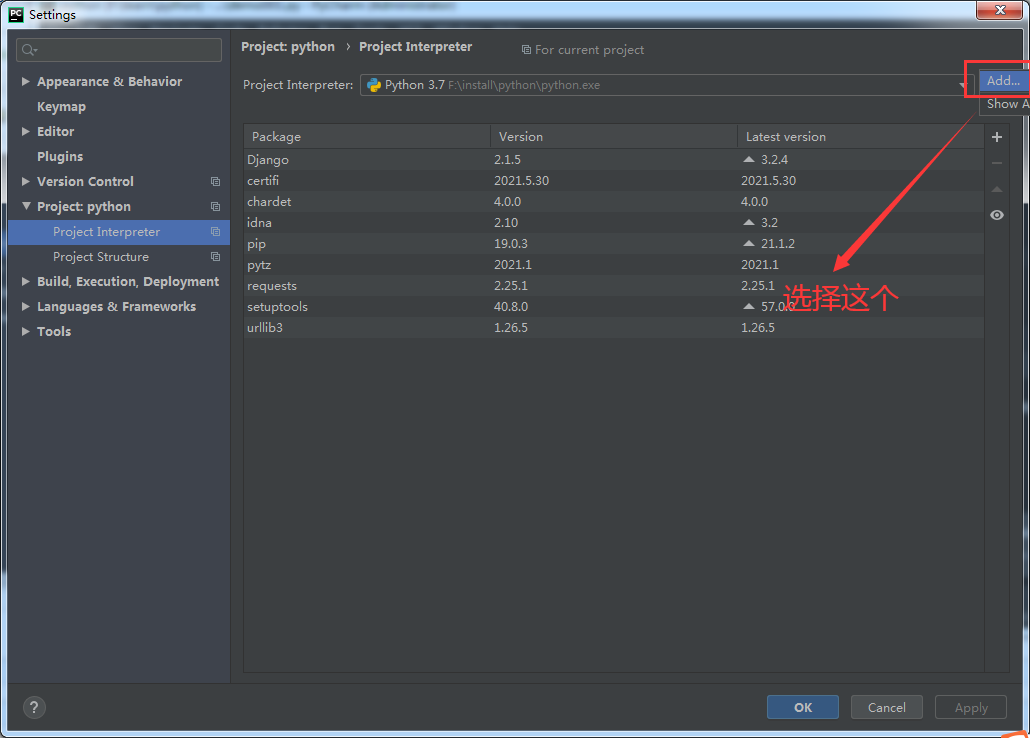Click Project: python breadcrumb

pos(288,47)
